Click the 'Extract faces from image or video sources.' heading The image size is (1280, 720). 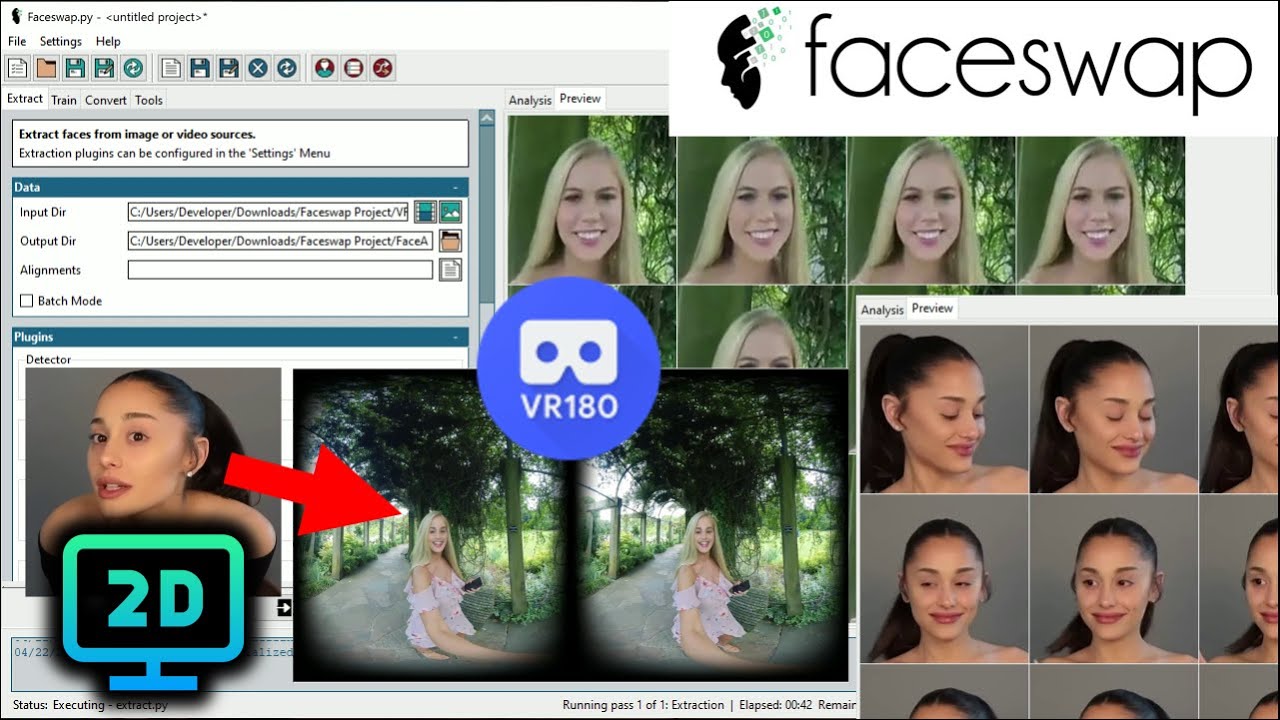137,134
